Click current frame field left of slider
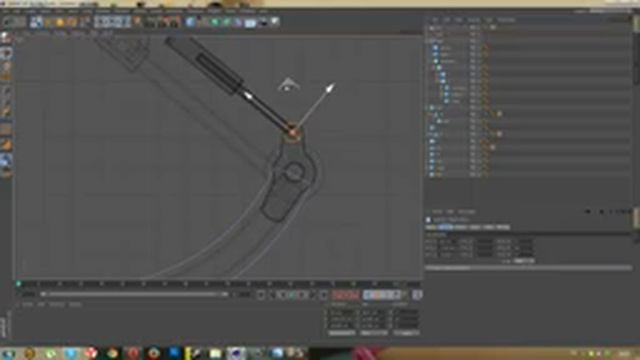640x360 pixels. [x=28, y=294]
